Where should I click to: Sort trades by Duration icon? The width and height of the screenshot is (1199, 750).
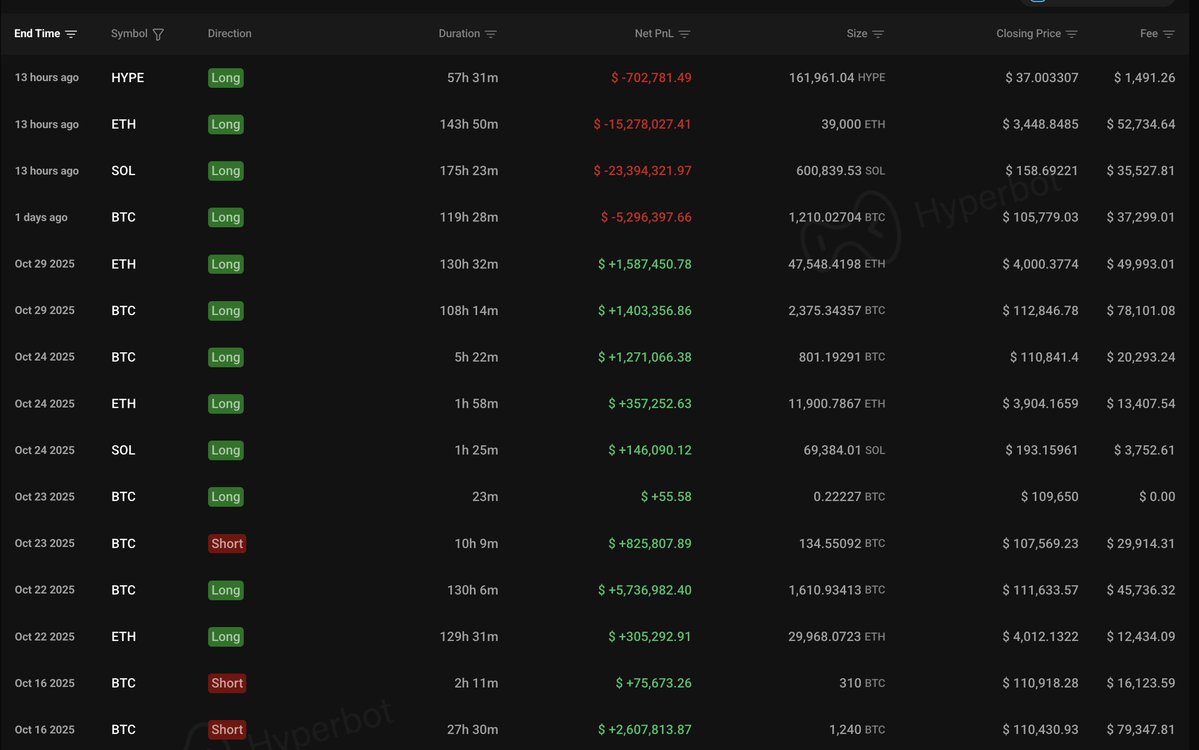[x=491, y=34]
